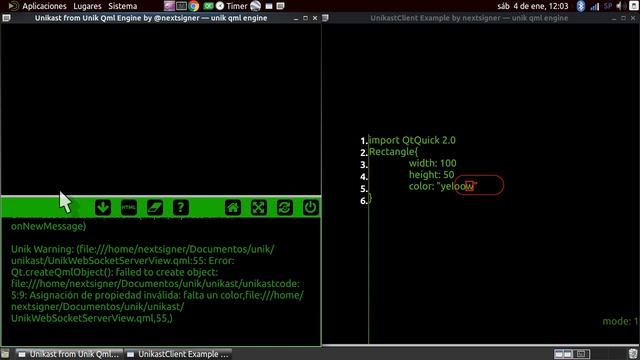The height and width of the screenshot is (360, 640).
Task: Click the clock icon beside Timer
Action: [220, 6]
